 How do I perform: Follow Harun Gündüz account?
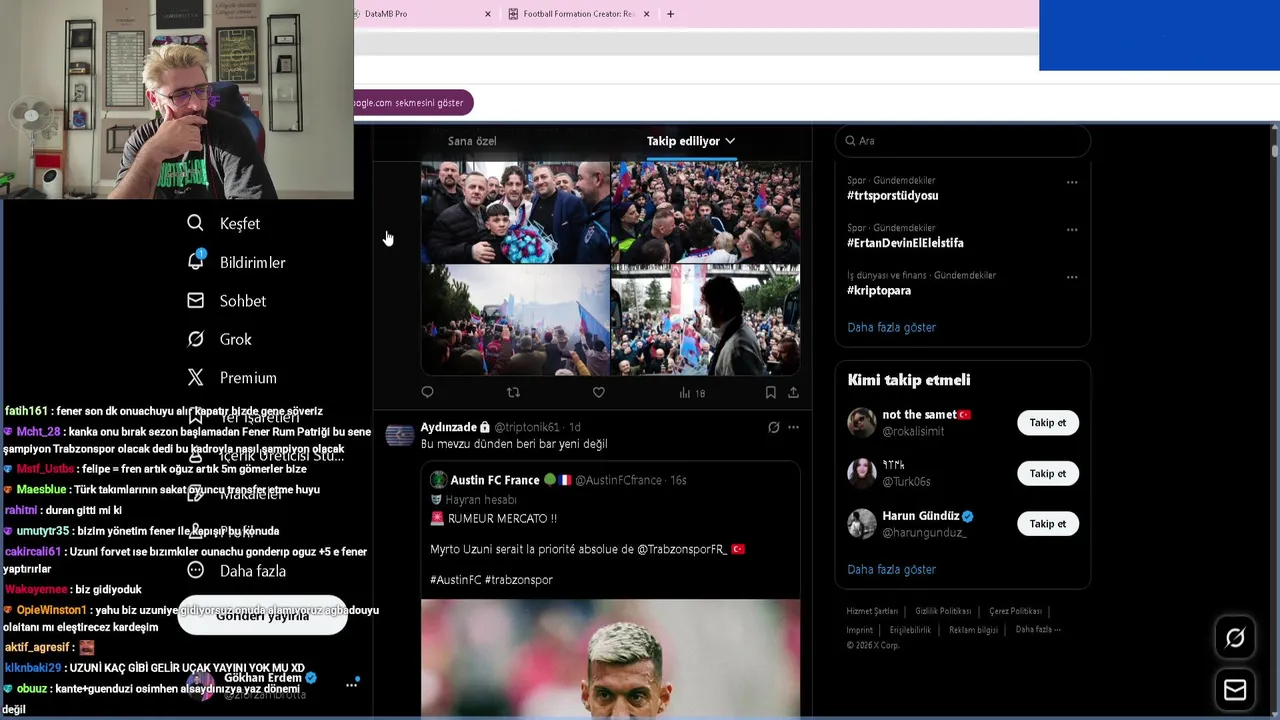point(1048,524)
